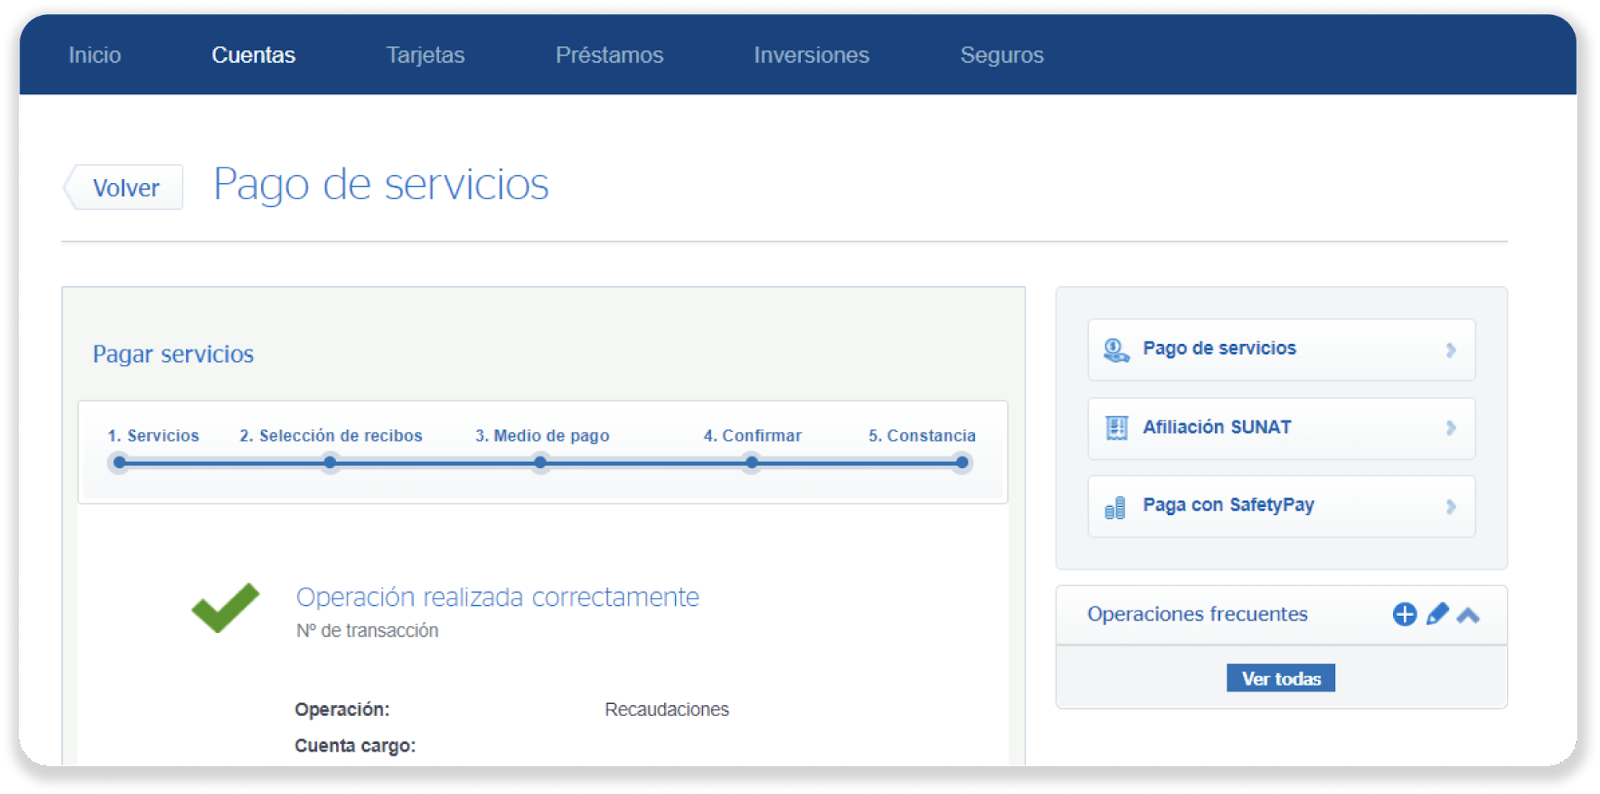Go to the Inicio menu
The height and width of the screenshot is (794, 1600).
[x=95, y=55]
